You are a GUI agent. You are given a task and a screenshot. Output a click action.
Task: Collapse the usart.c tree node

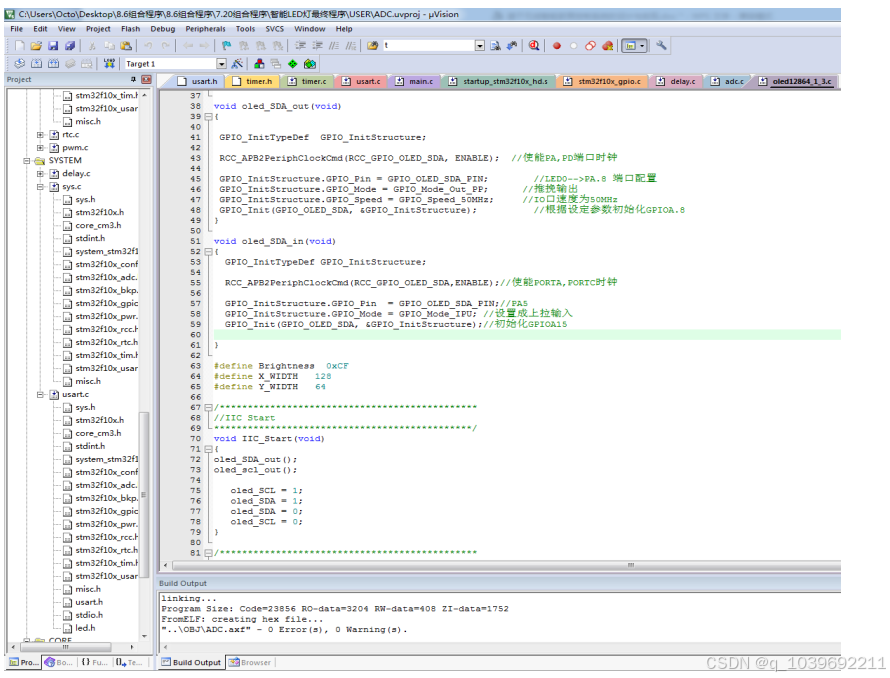pyautogui.click(x=40, y=395)
